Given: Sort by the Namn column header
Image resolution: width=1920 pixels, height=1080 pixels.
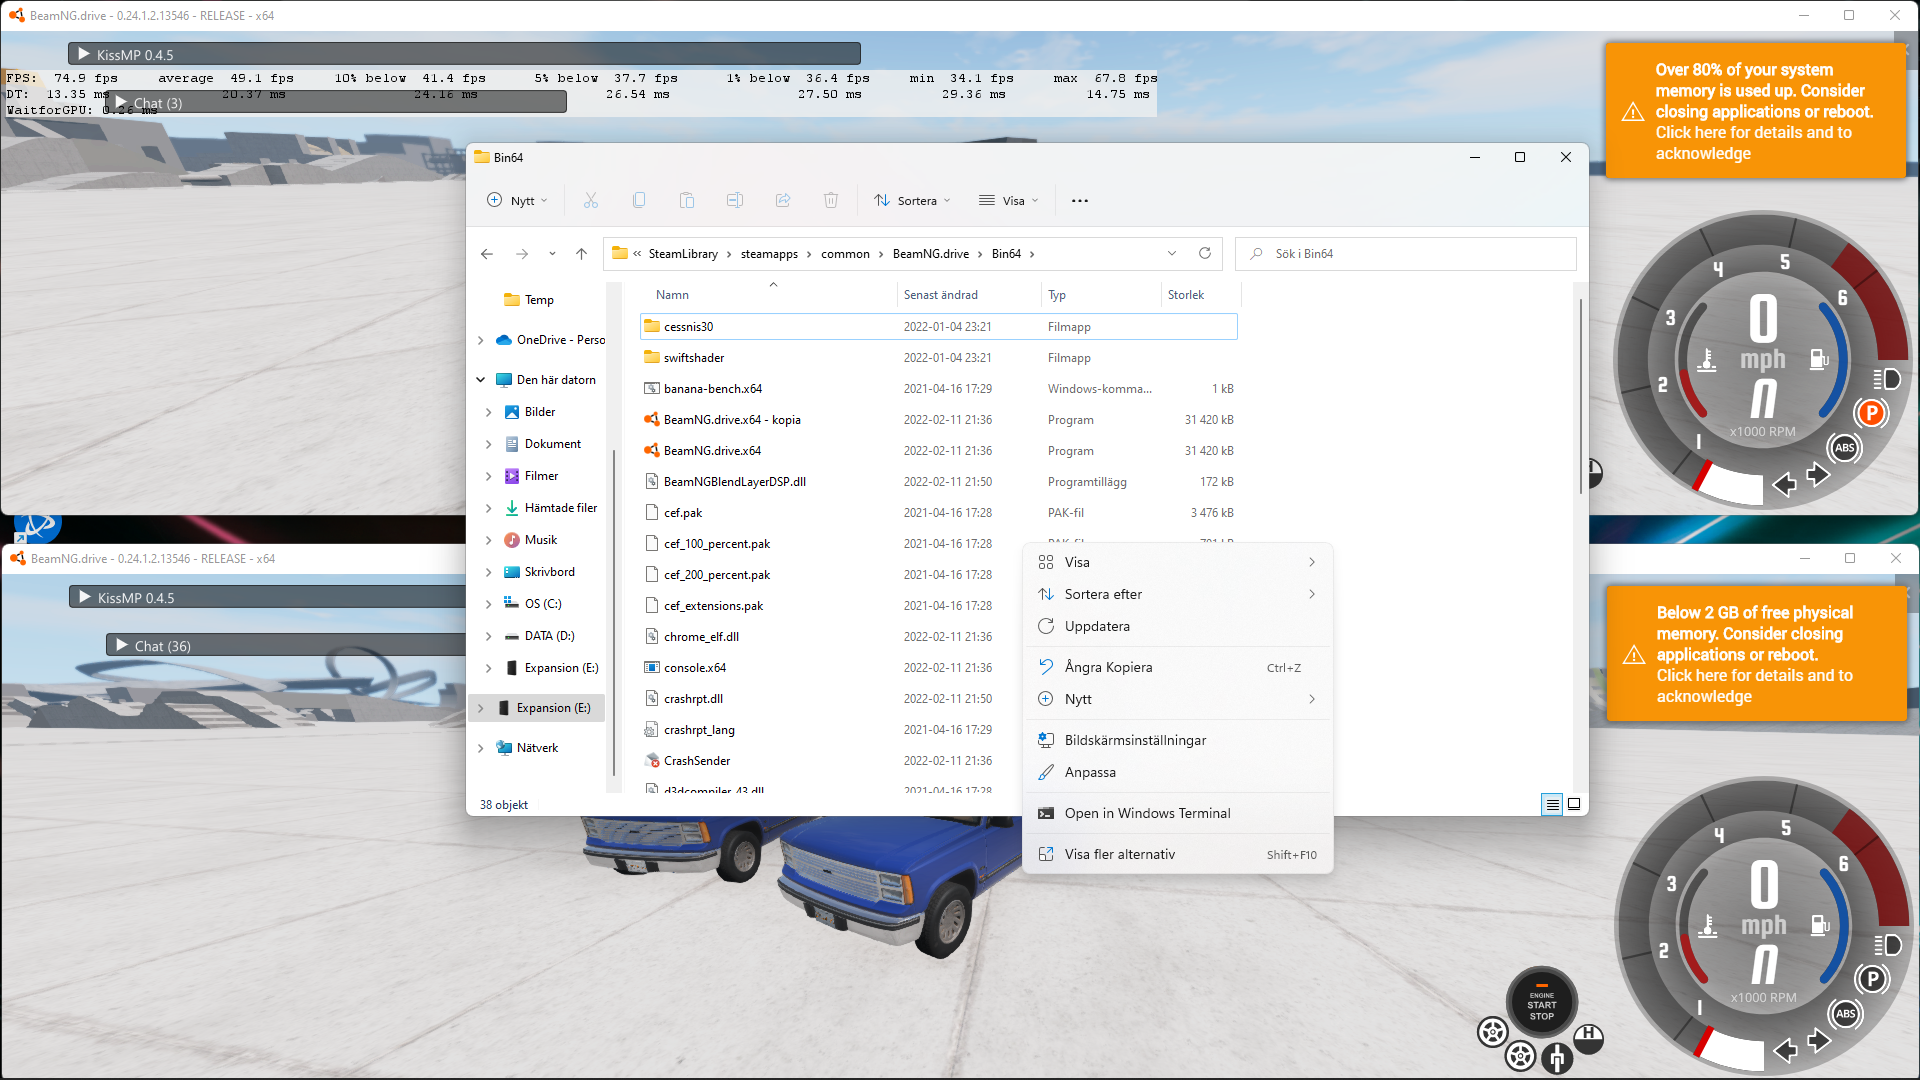Looking at the screenshot, I should [x=672, y=295].
